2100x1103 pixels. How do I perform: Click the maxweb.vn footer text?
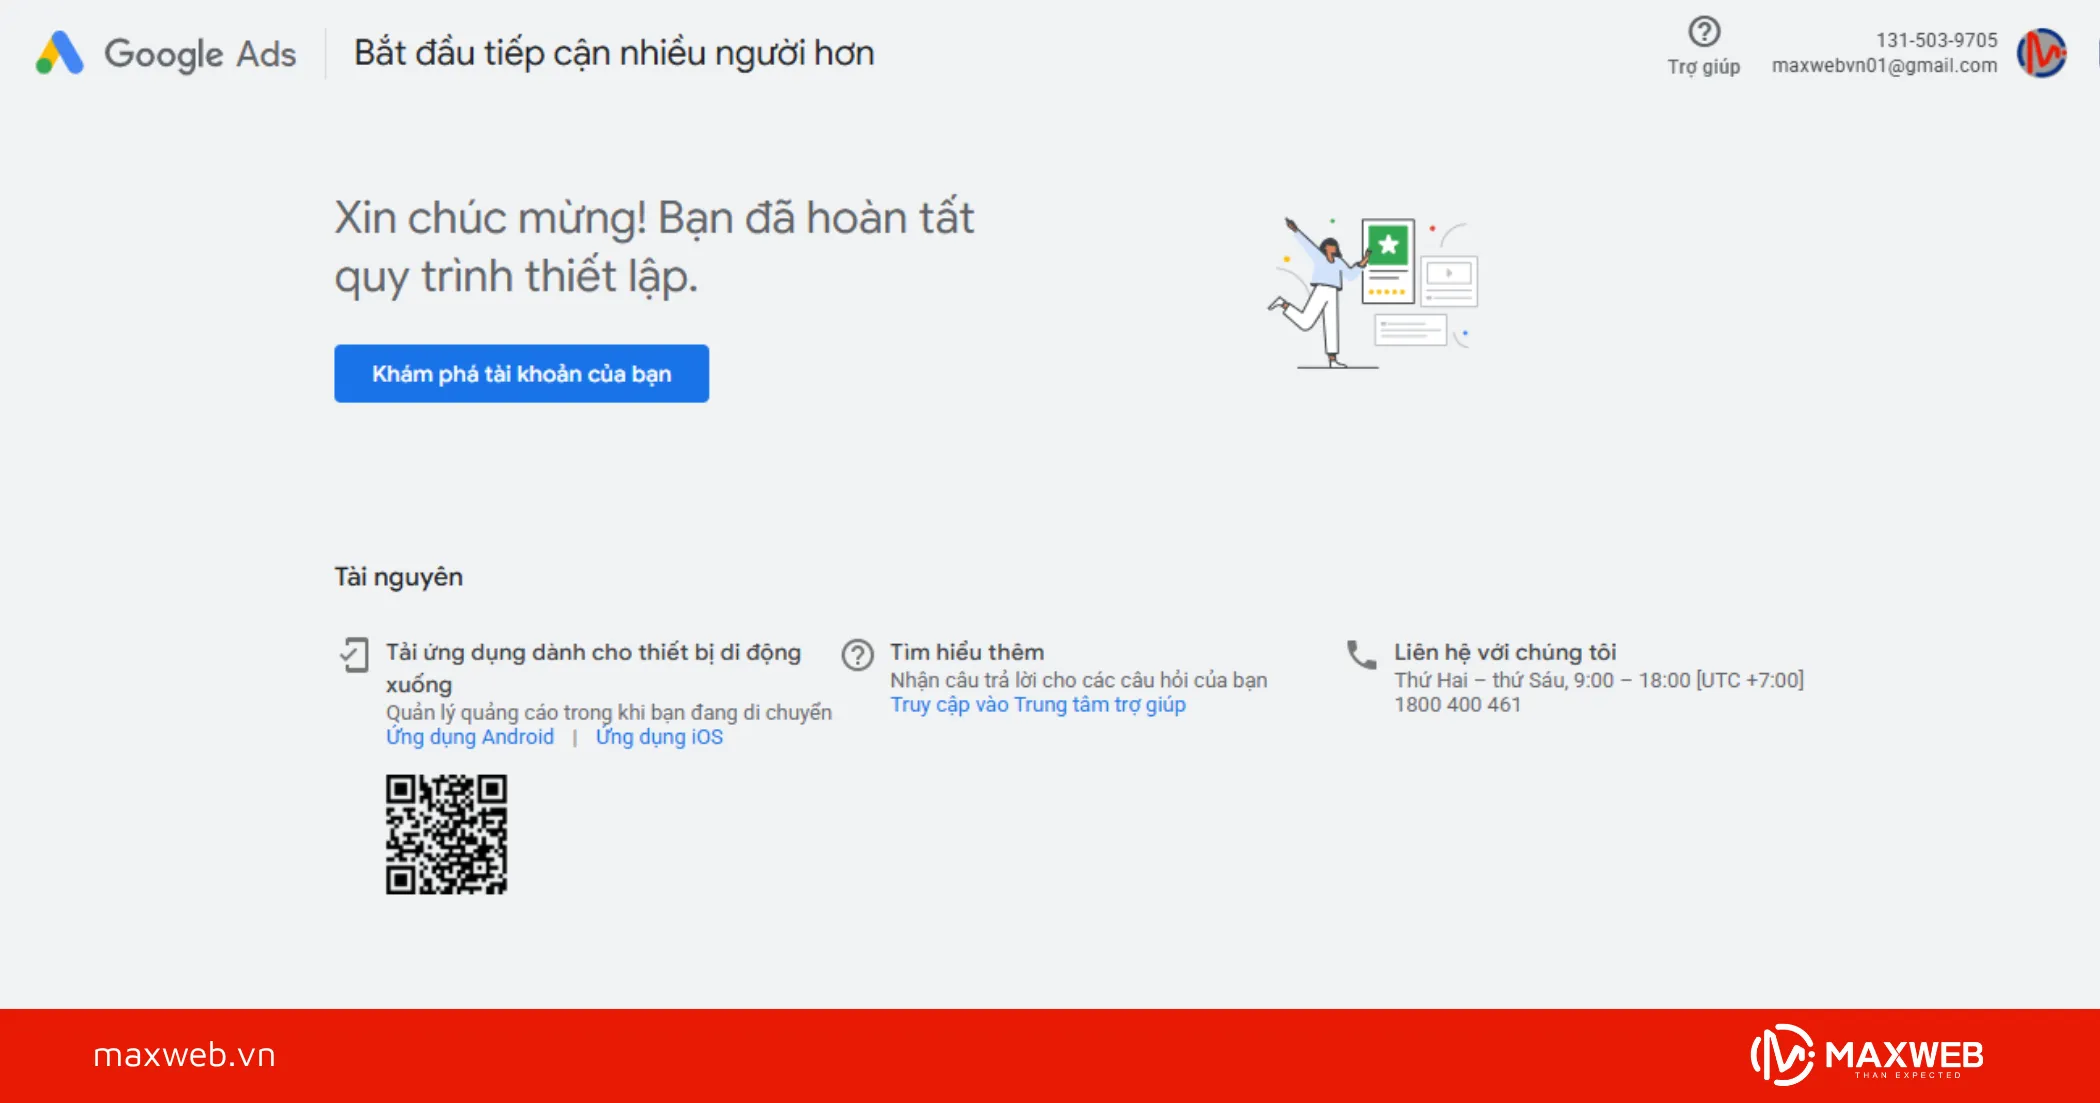182,1053
